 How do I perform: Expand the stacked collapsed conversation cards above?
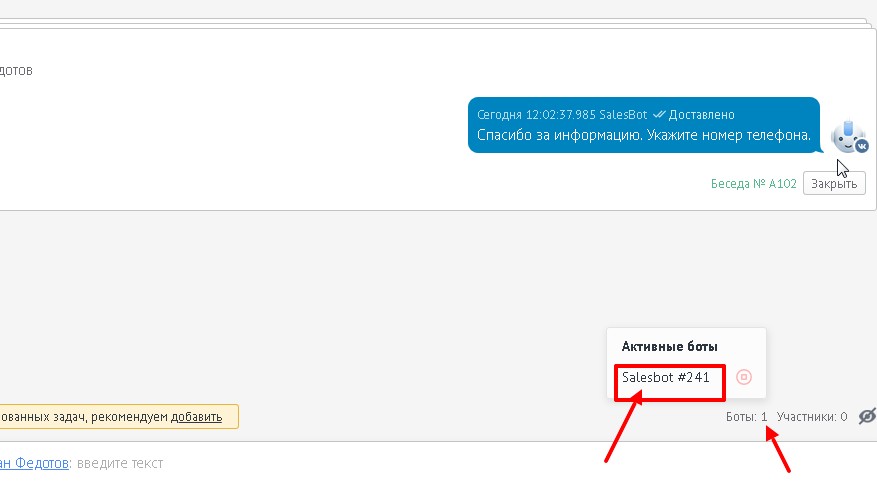436,23
